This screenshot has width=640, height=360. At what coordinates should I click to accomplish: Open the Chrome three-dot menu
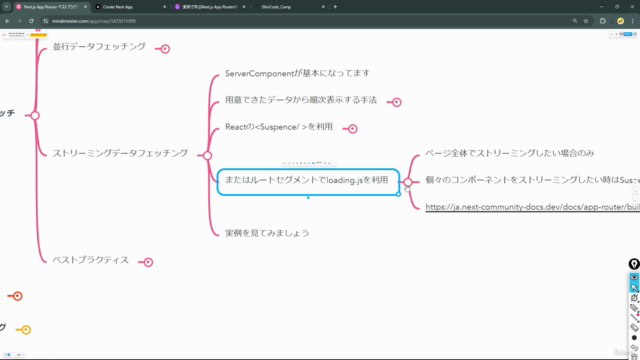point(633,21)
